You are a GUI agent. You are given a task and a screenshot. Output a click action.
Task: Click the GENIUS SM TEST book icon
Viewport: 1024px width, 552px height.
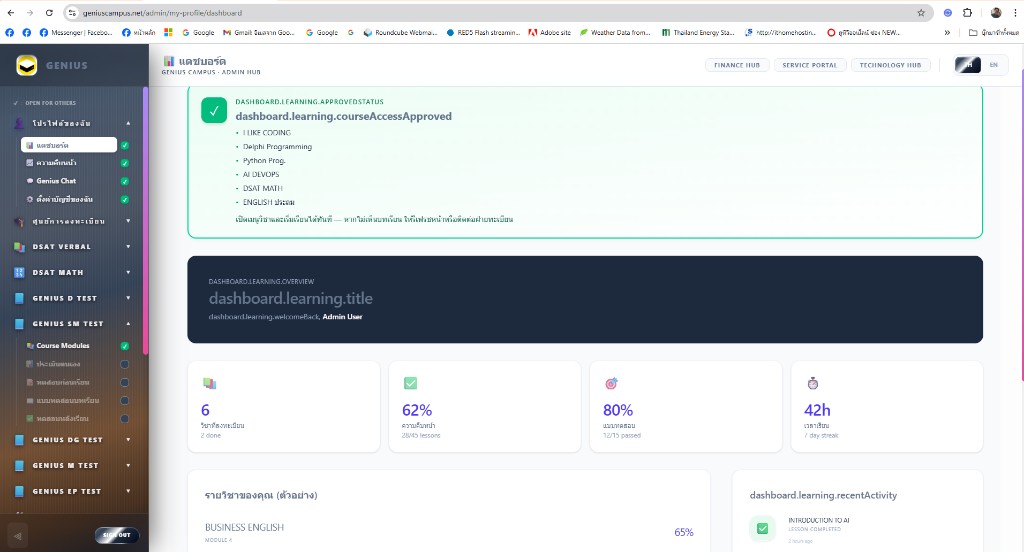19,323
